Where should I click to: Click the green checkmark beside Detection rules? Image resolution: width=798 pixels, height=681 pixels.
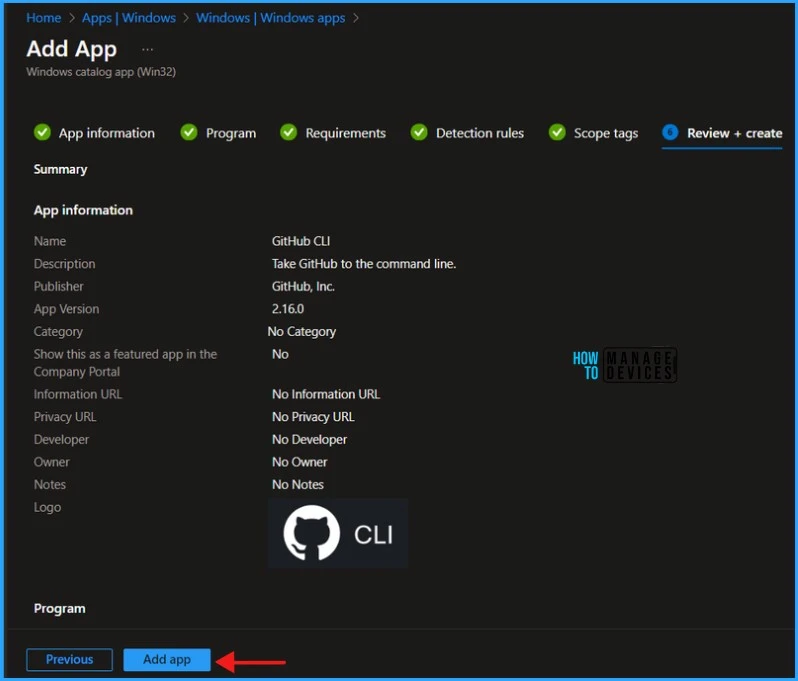click(419, 132)
